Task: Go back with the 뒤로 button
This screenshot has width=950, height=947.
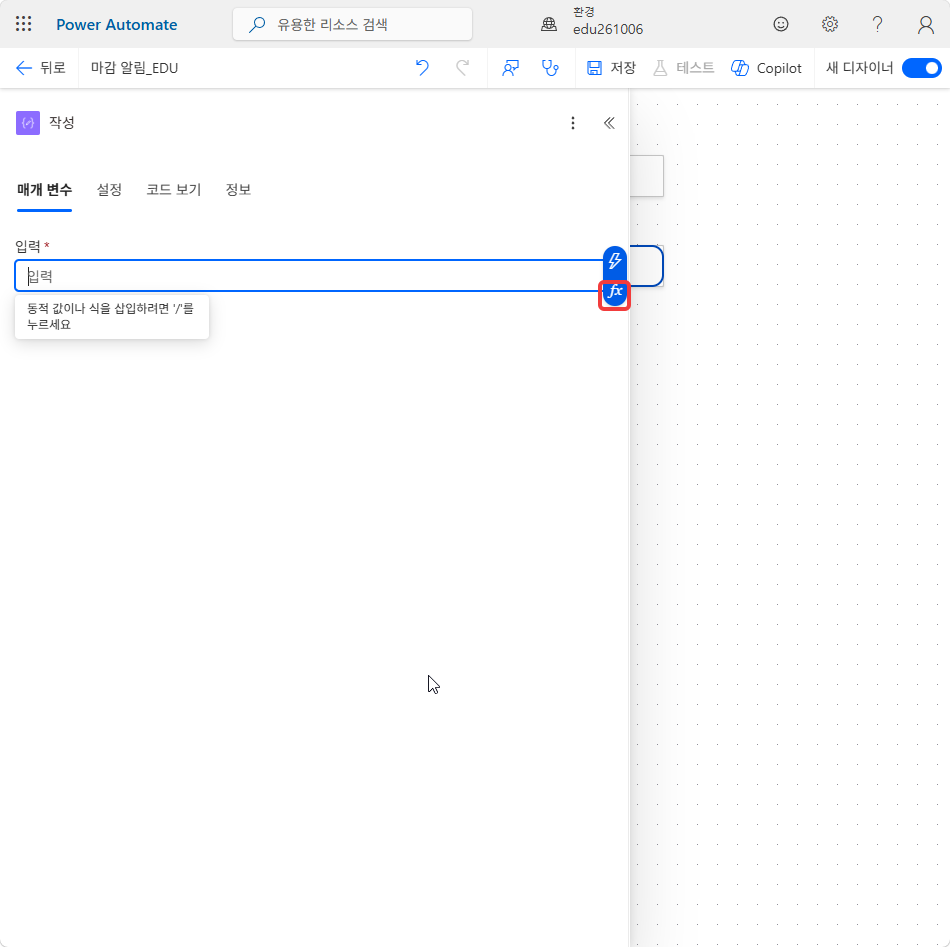Action: [40, 68]
